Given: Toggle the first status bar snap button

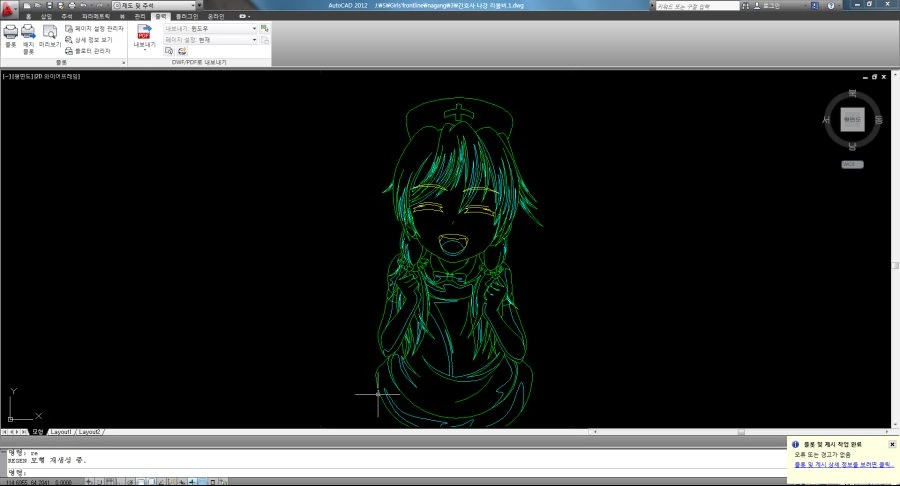Looking at the screenshot, I should (x=89, y=482).
